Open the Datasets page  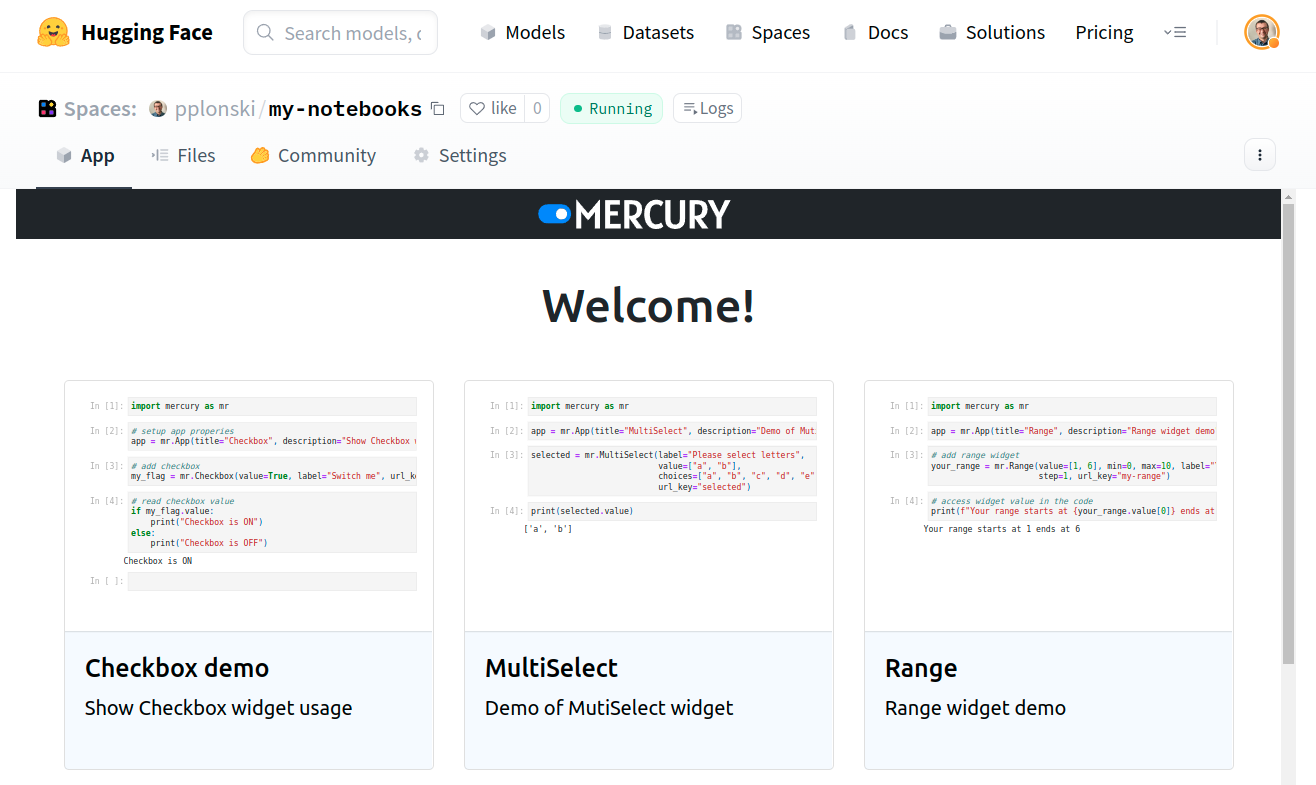645,32
